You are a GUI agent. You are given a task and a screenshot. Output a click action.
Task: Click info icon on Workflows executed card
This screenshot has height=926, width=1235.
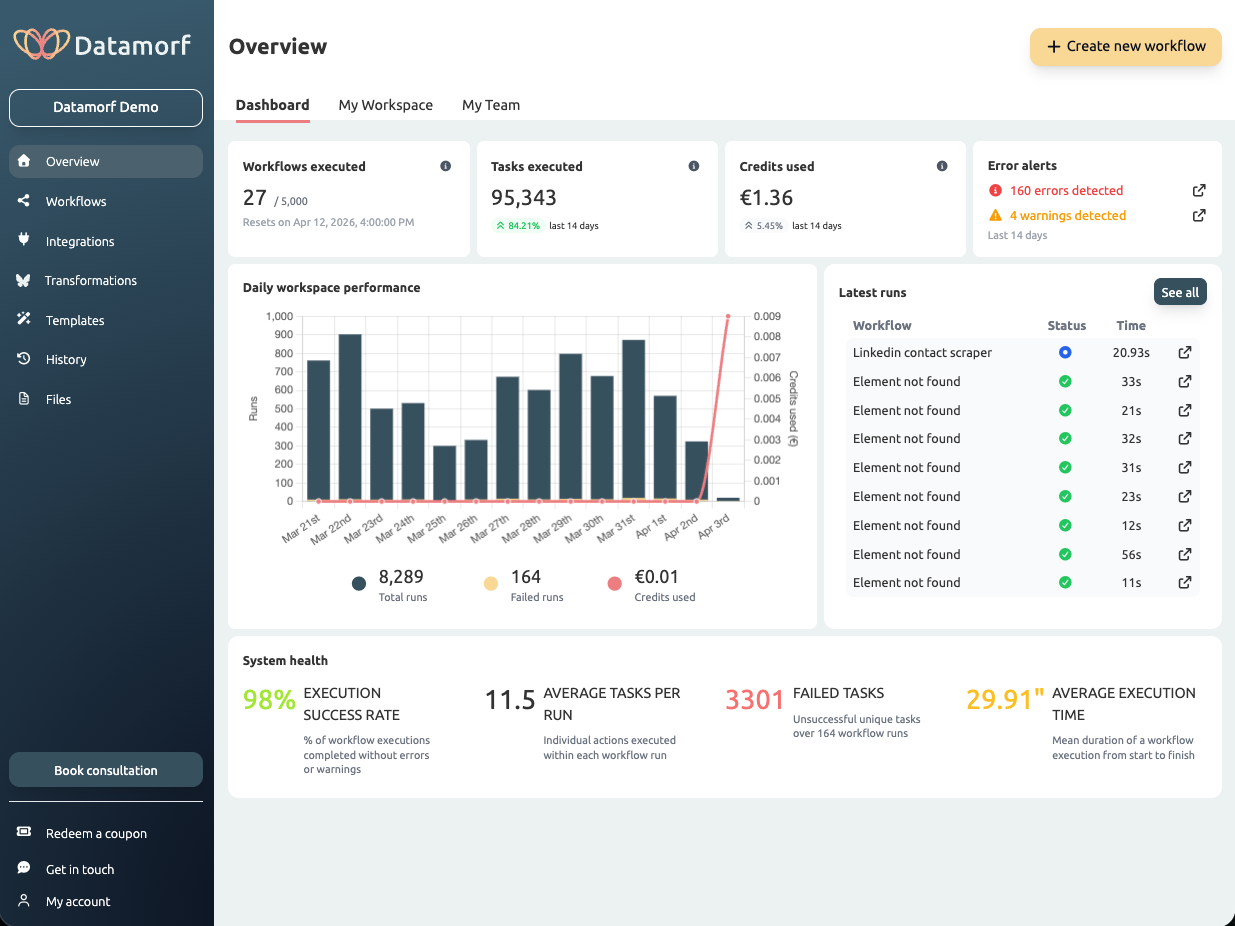pos(446,166)
